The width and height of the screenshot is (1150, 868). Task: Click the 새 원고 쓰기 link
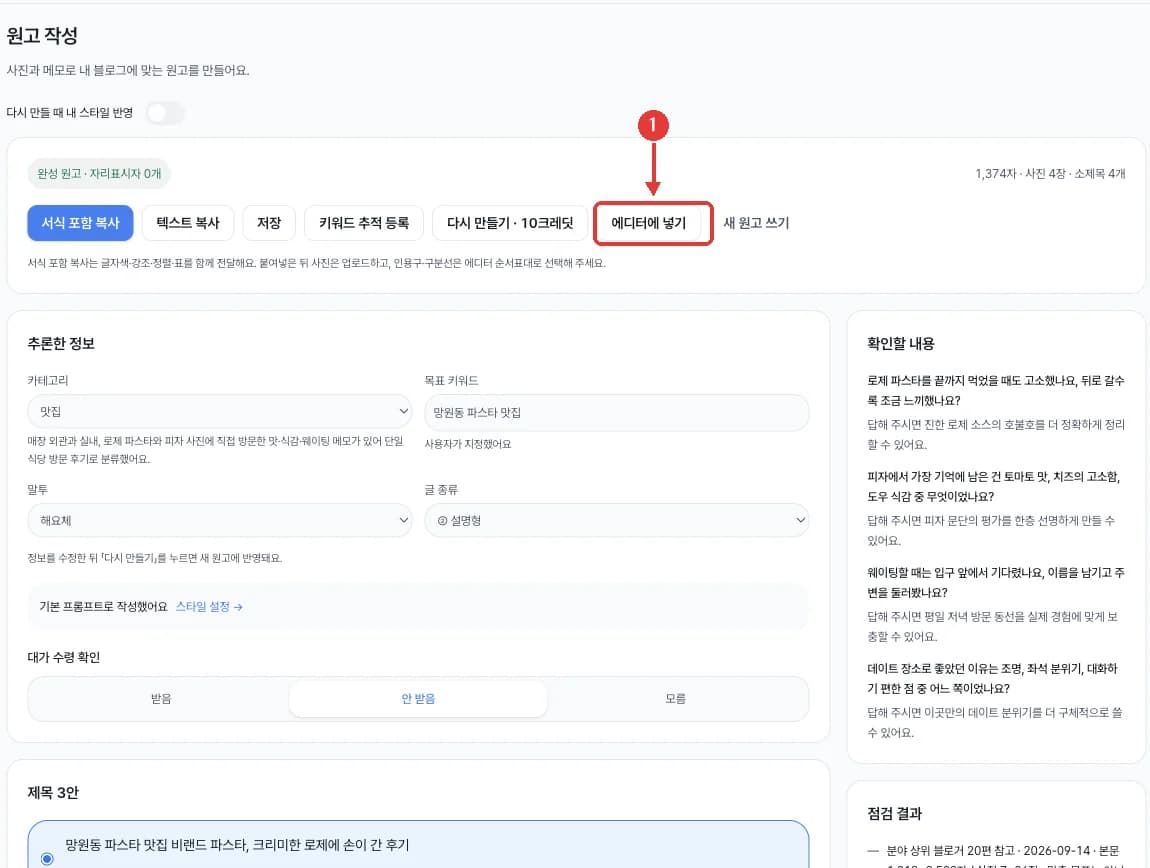(756, 223)
